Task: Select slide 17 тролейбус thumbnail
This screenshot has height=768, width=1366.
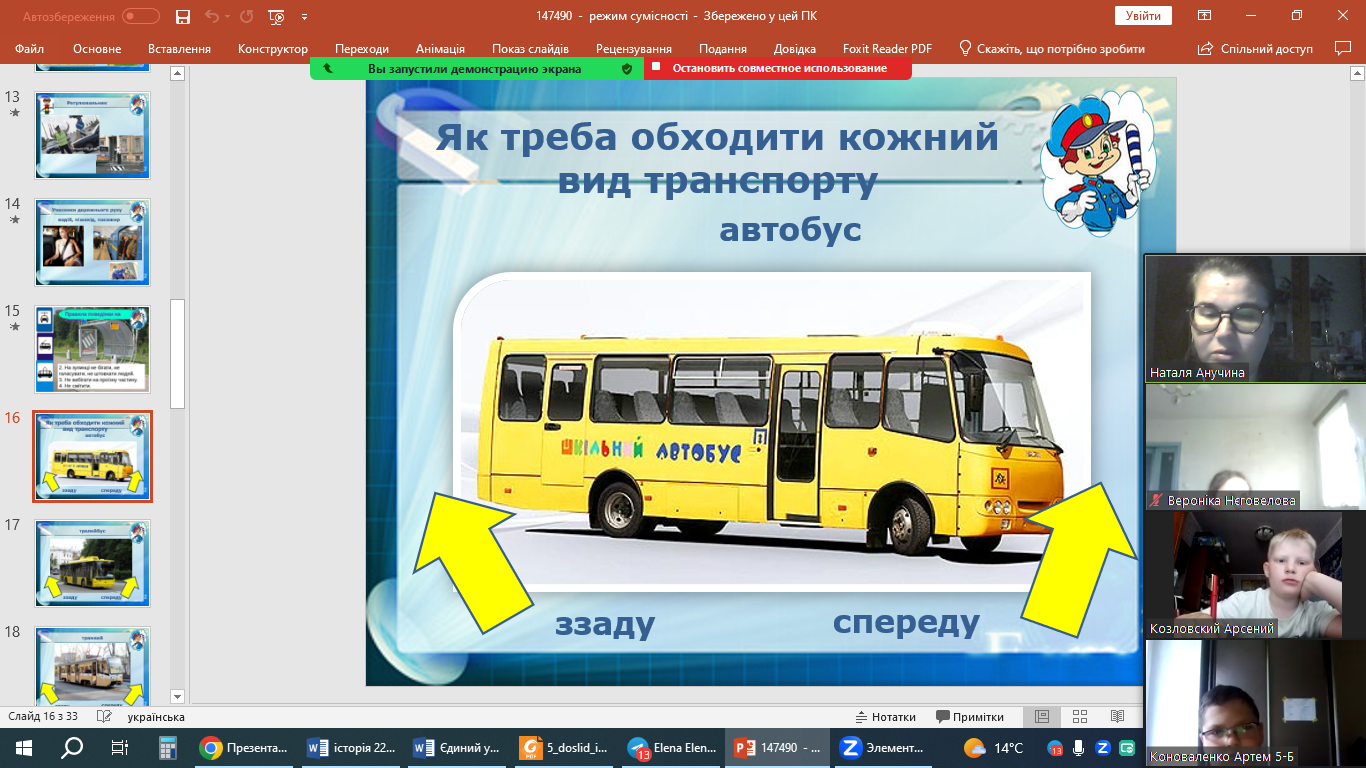Action: click(x=92, y=563)
